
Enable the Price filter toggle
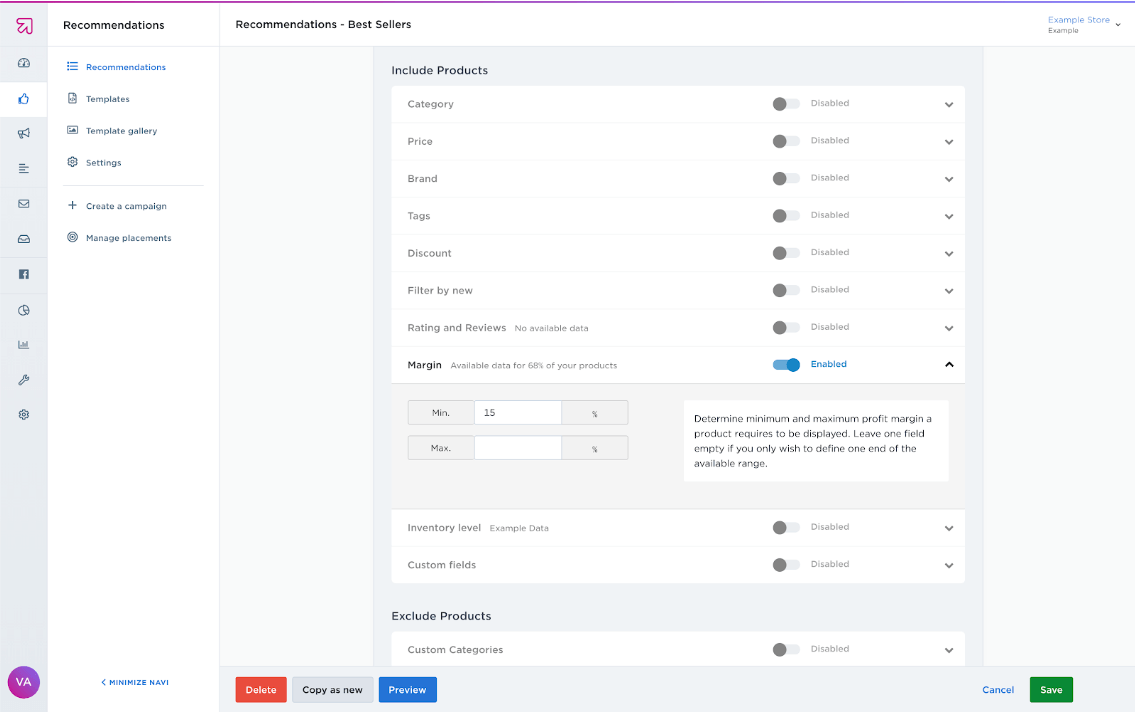coord(786,141)
